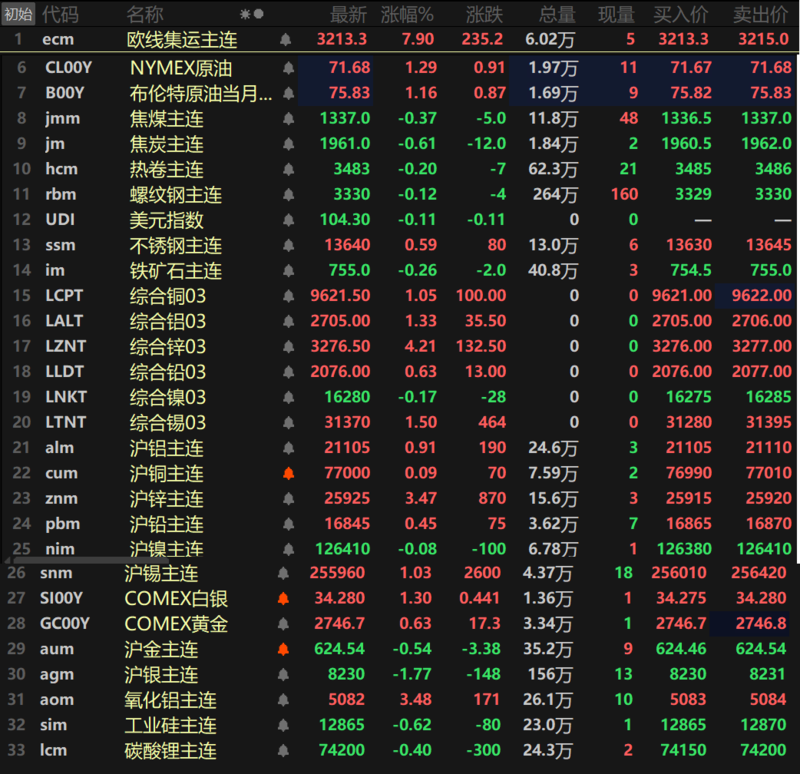
Task: Click the bell icon for NYMEX原油
Action: point(288,67)
